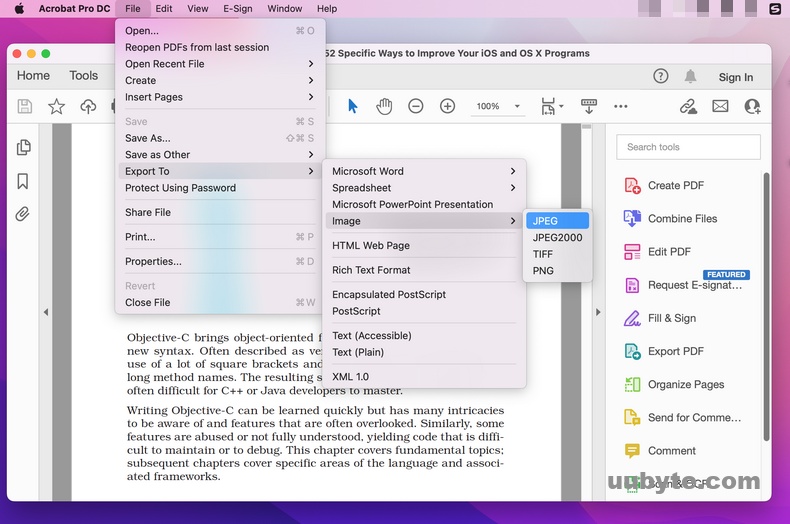Open the Create PDF tool
Screen dimensions: 790x524
coord(664,185)
